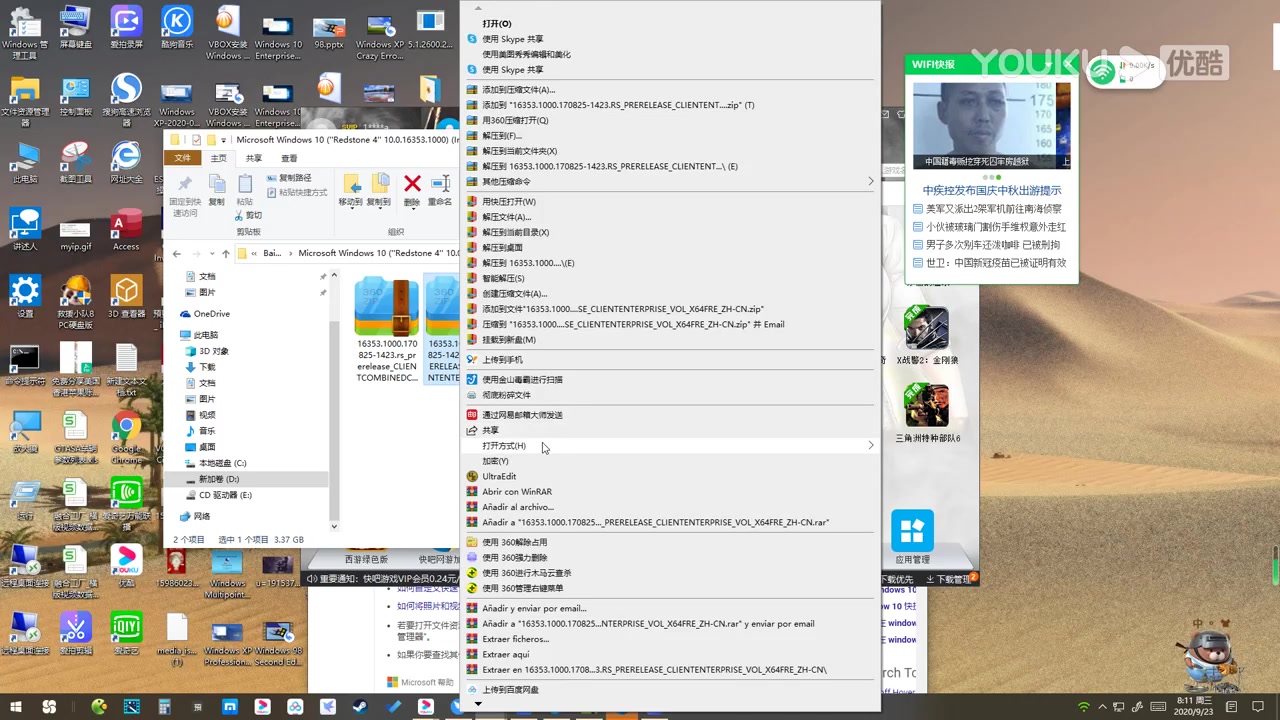
Task: Select the 放大镜 desktop icon
Action: (24, 432)
